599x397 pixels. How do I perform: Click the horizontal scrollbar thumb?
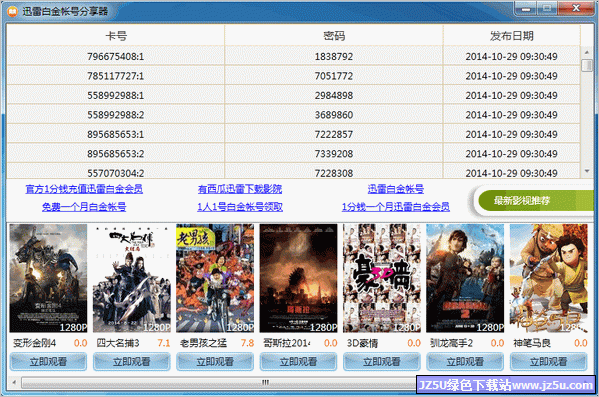click(x=265, y=382)
